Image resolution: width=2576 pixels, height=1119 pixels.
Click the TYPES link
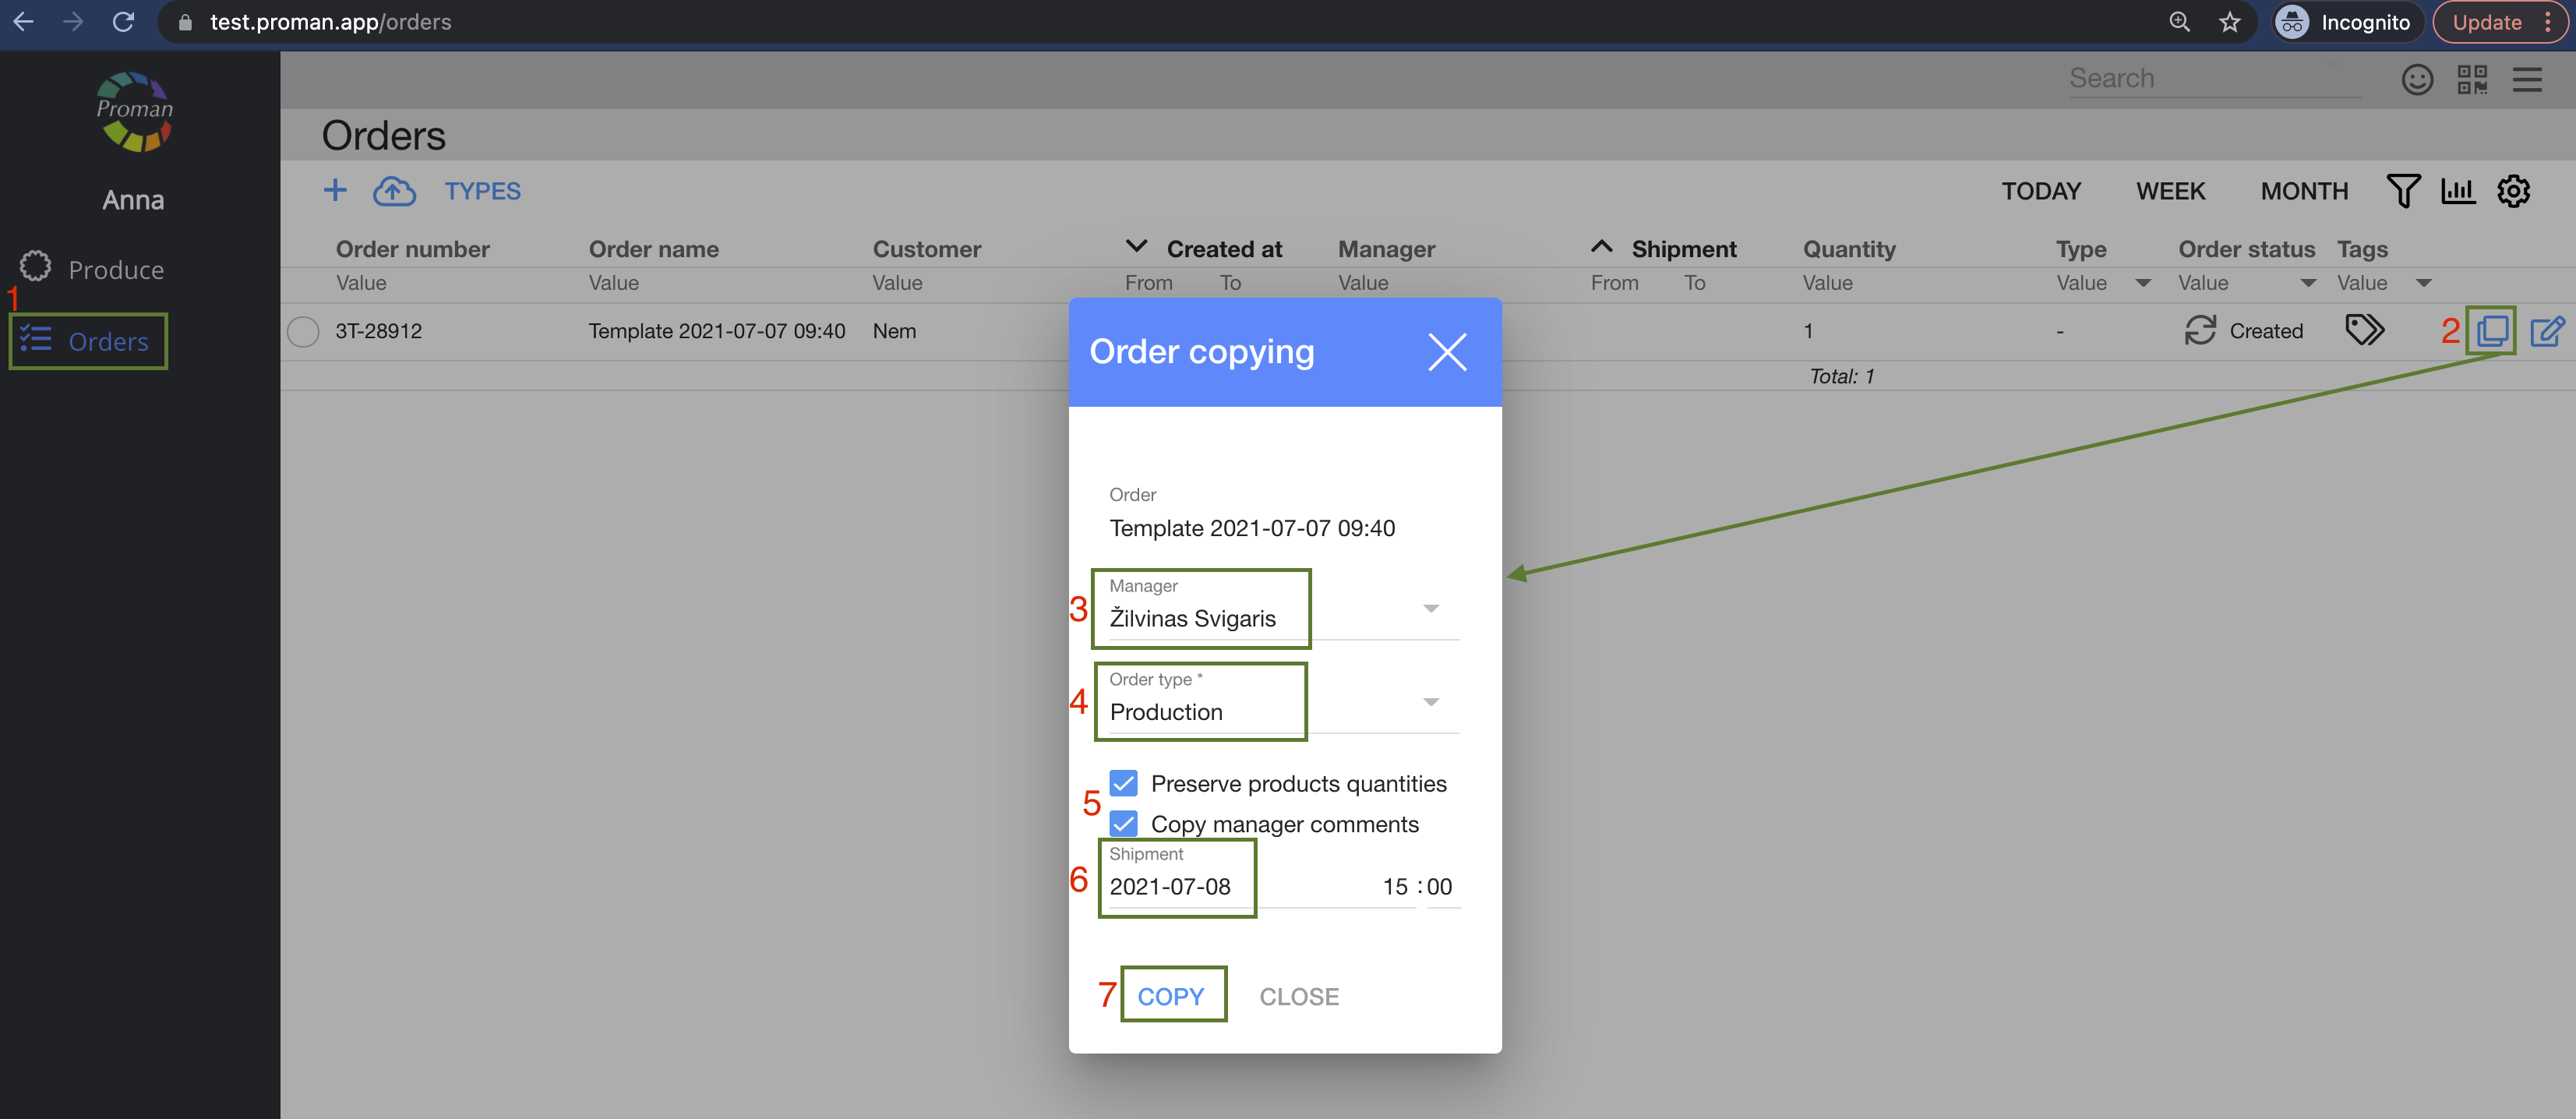482,191
